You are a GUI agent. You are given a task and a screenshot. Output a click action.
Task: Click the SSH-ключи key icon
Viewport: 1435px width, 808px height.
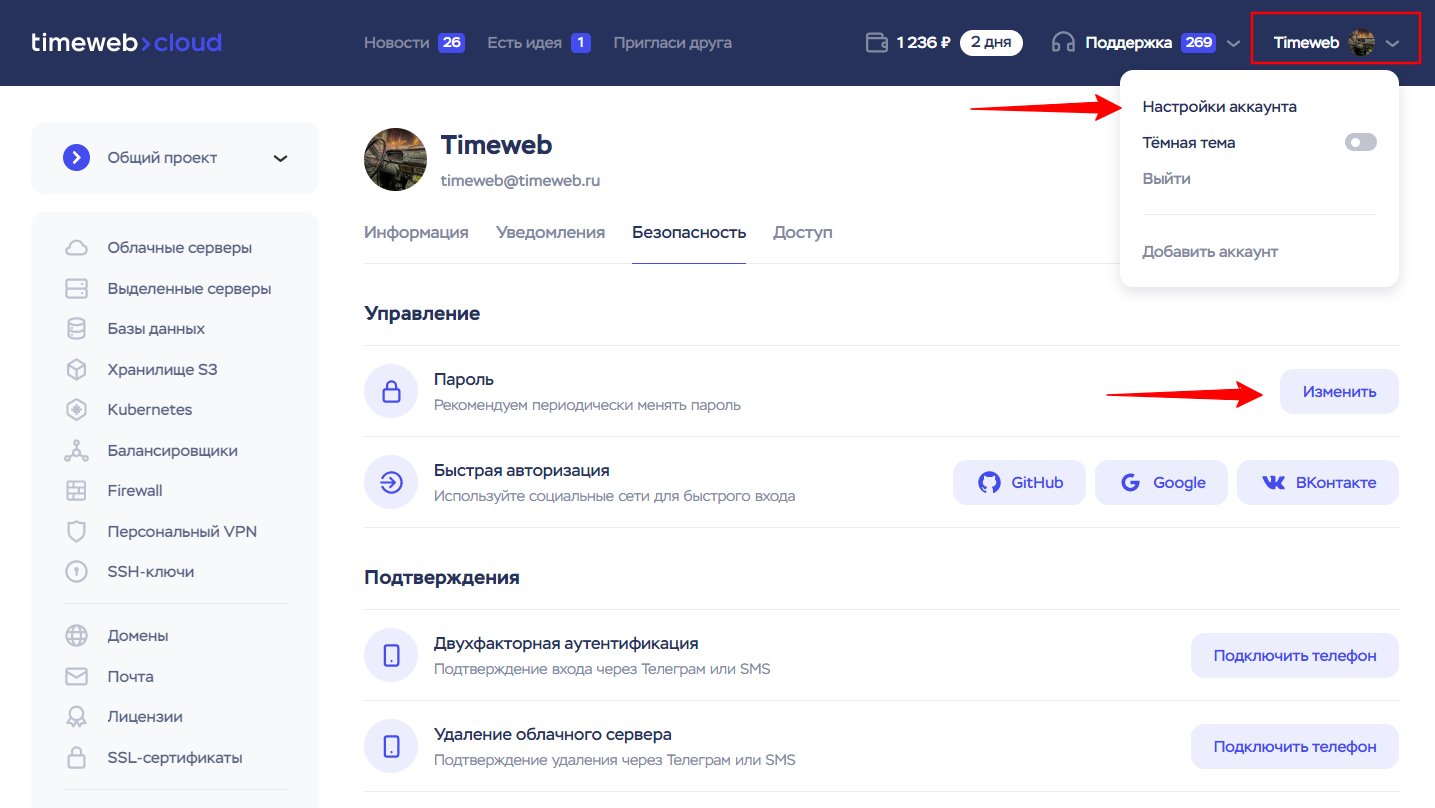[76, 572]
